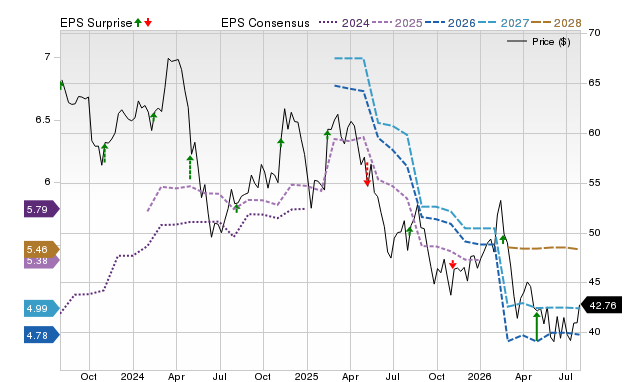Image resolution: width=640 pixels, height=382 pixels.
Task: Toggle the Price ($) line in the legend
Action: point(539,42)
